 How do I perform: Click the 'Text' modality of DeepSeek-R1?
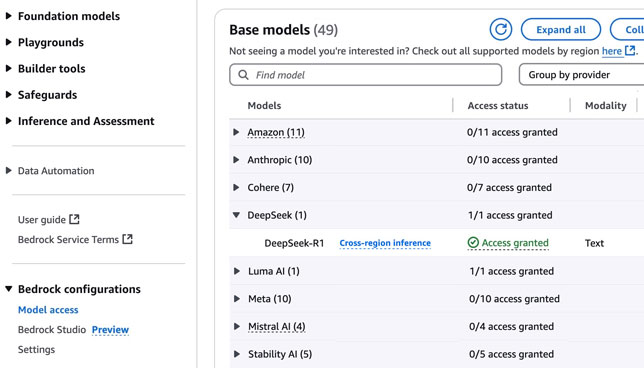[594, 243]
